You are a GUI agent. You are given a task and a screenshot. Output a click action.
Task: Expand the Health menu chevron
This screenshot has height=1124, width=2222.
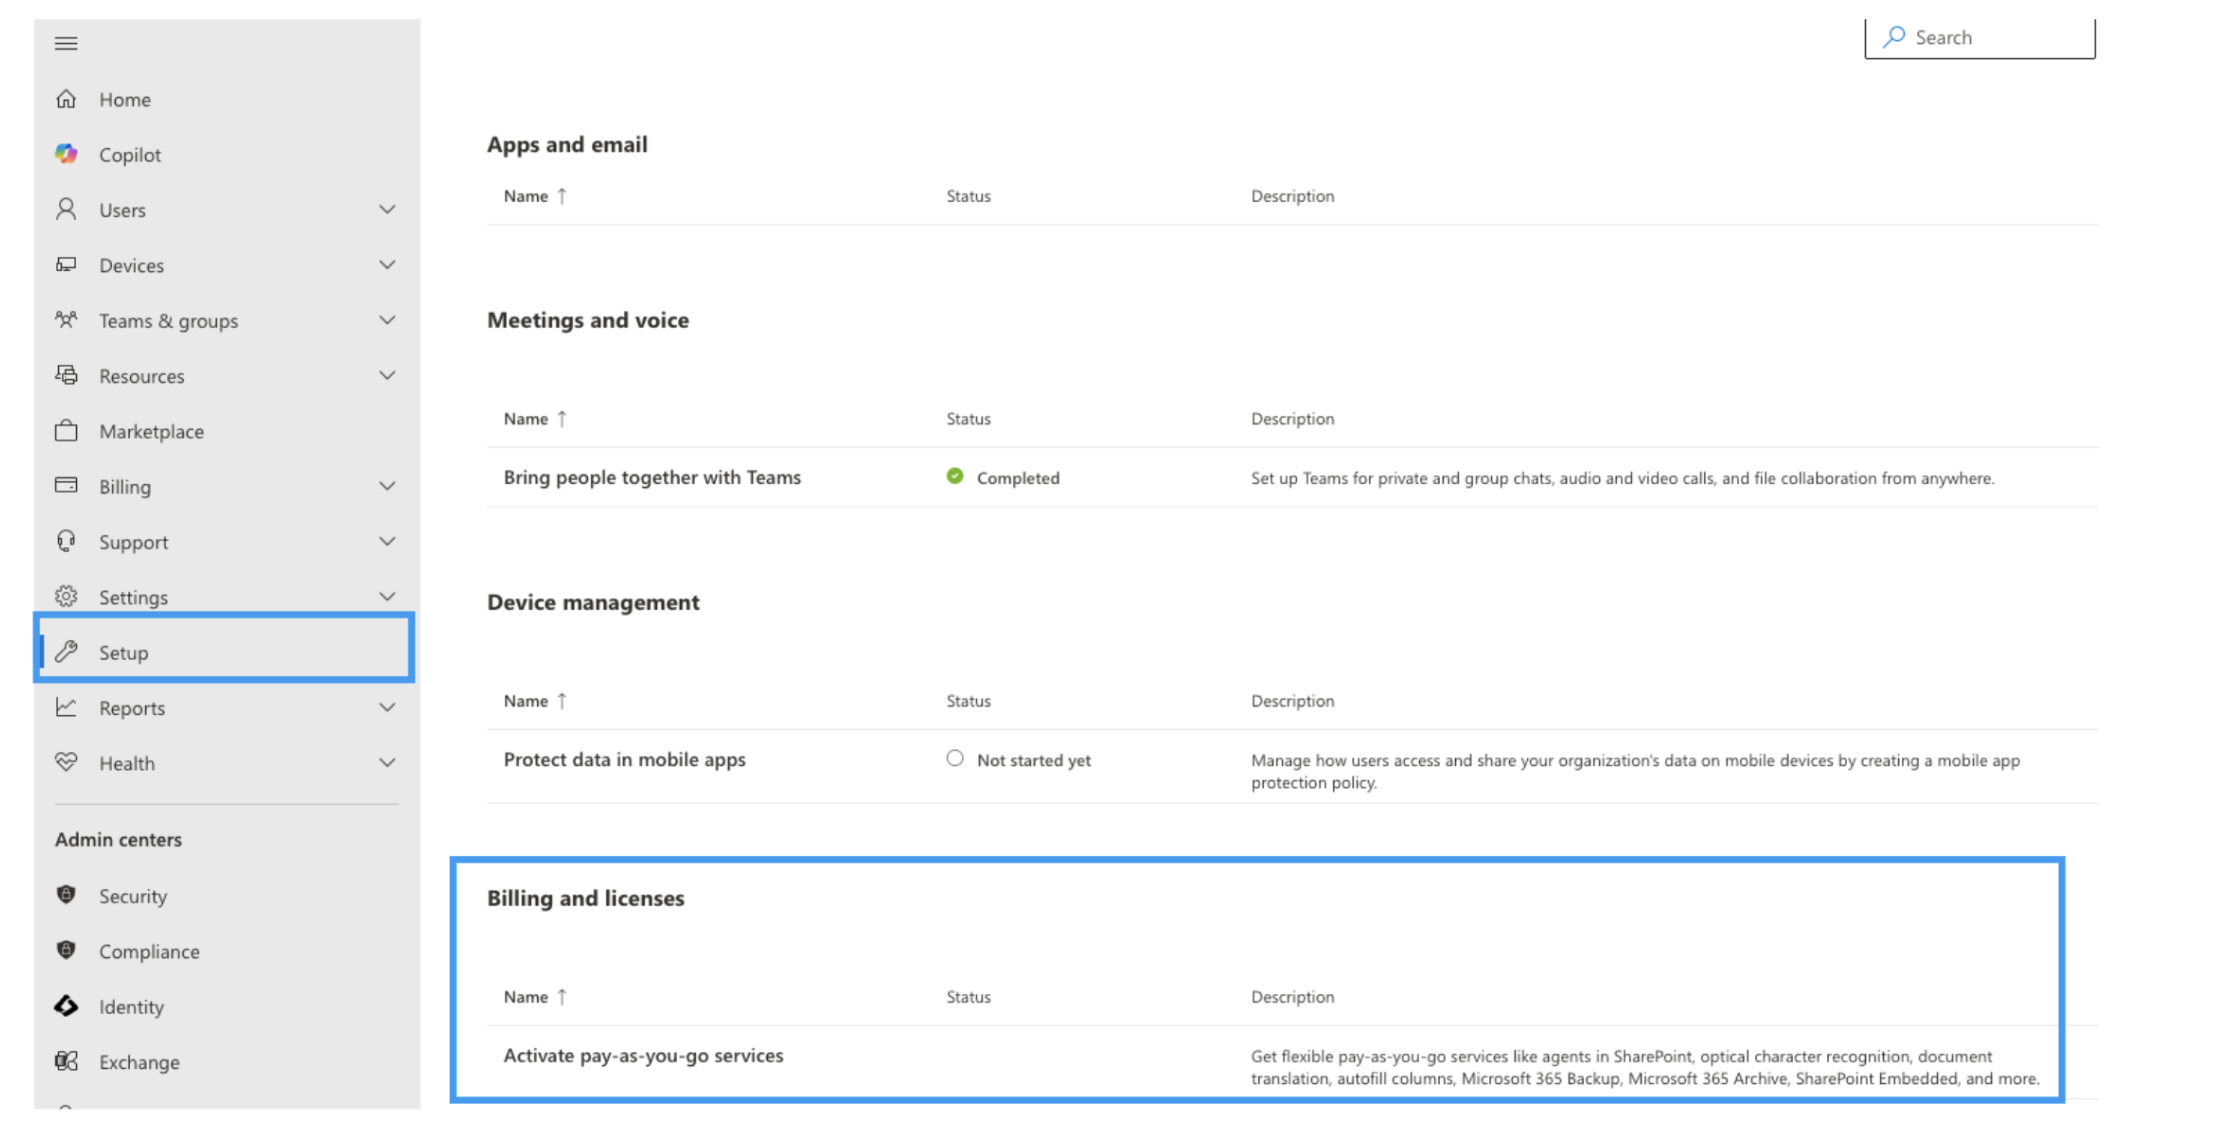(387, 762)
